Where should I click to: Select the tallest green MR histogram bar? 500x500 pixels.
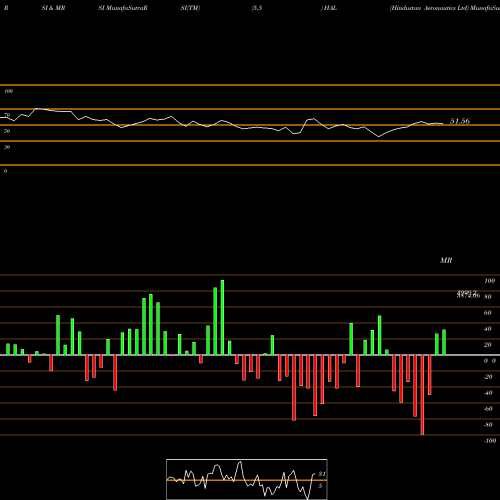coord(222,318)
